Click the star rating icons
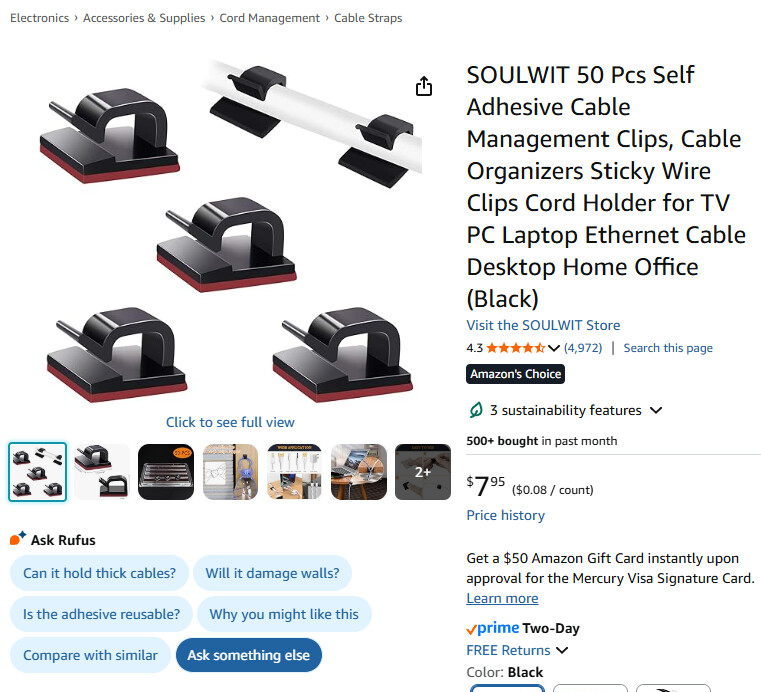This screenshot has width=761, height=692. point(515,348)
